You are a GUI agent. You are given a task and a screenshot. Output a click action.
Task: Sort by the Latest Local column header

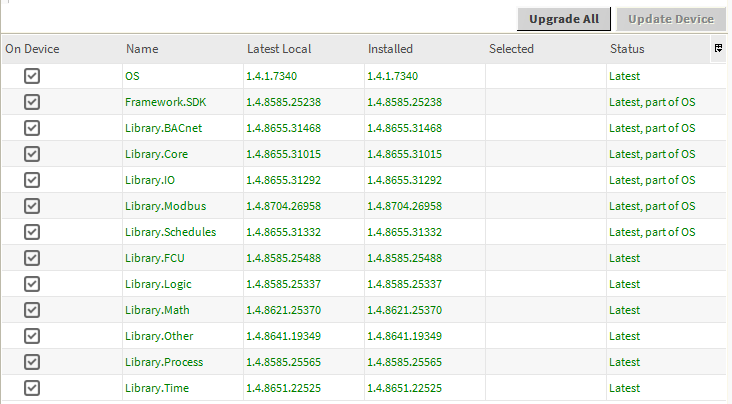click(x=279, y=49)
